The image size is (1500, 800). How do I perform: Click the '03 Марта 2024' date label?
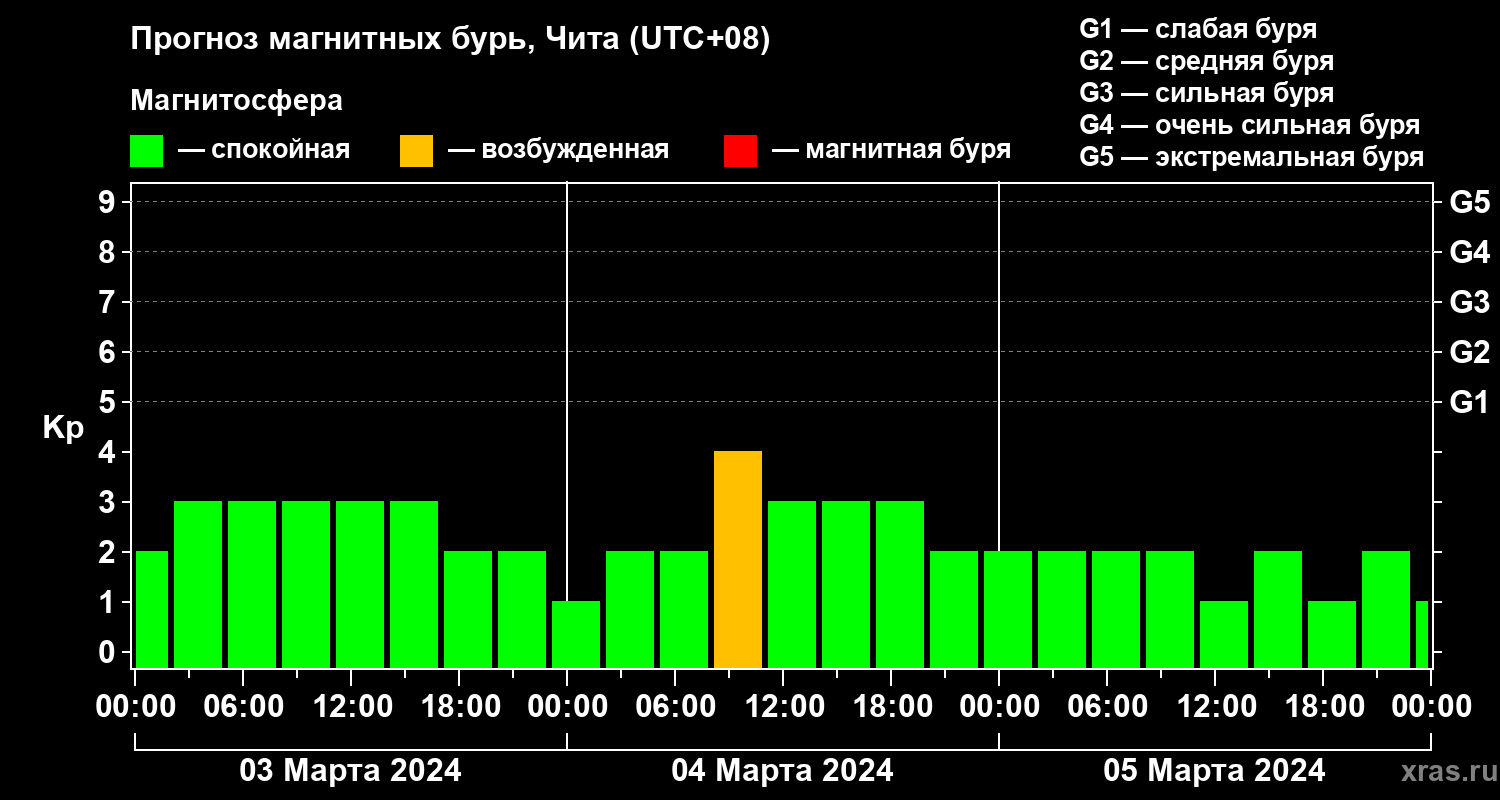(x=351, y=771)
